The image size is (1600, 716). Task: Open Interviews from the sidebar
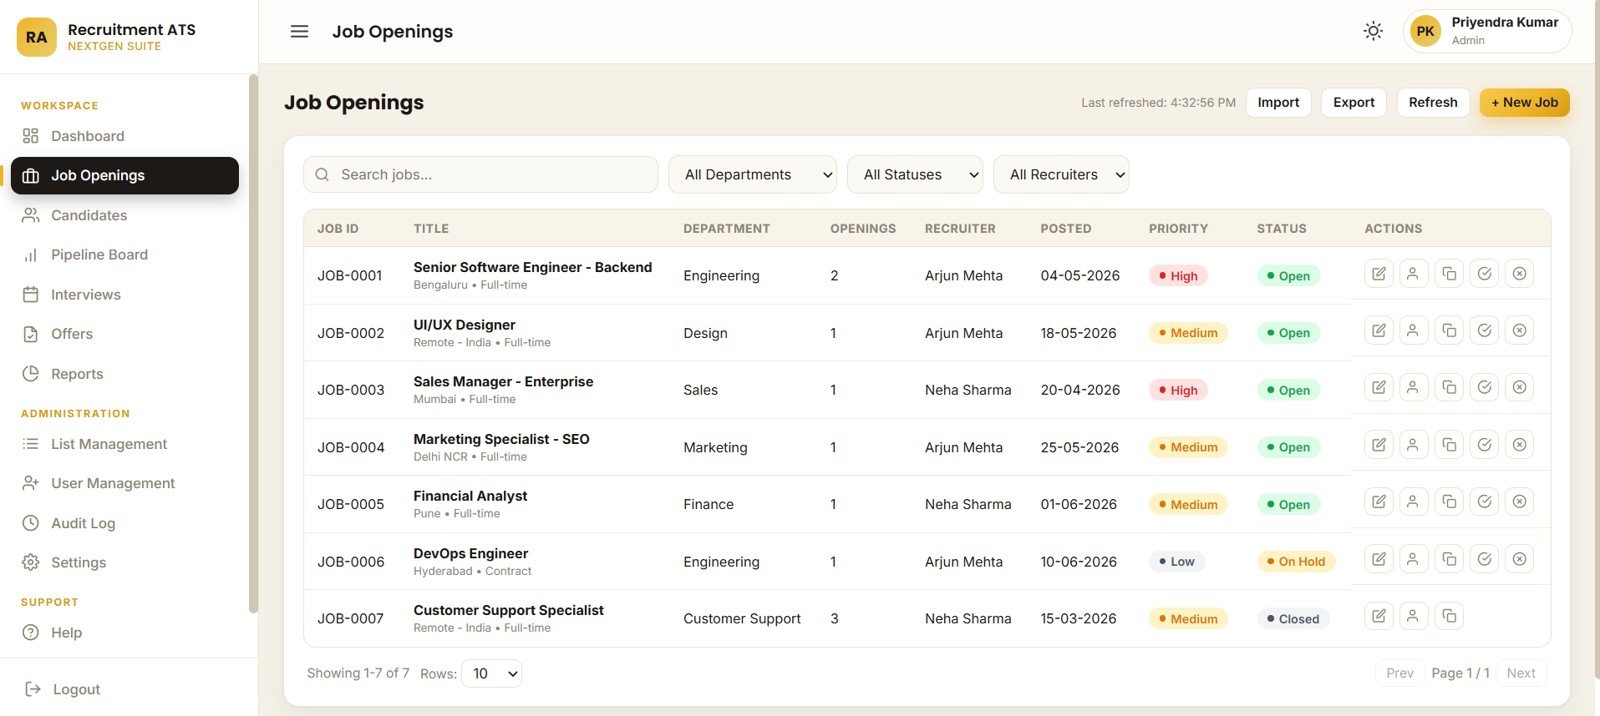point(125,294)
